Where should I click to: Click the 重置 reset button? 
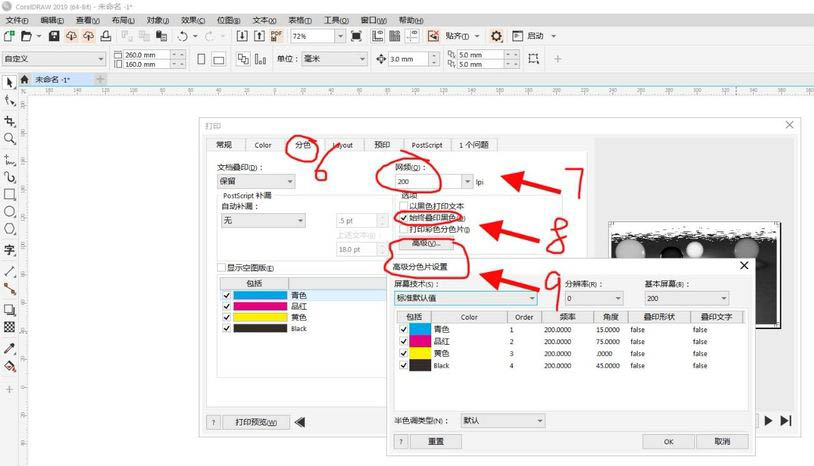pos(436,442)
